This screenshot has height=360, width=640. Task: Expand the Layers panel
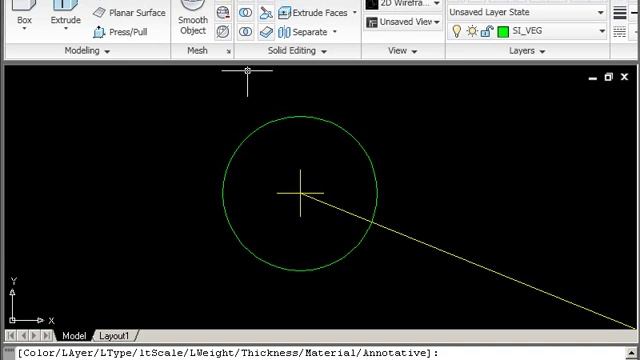click(x=527, y=51)
